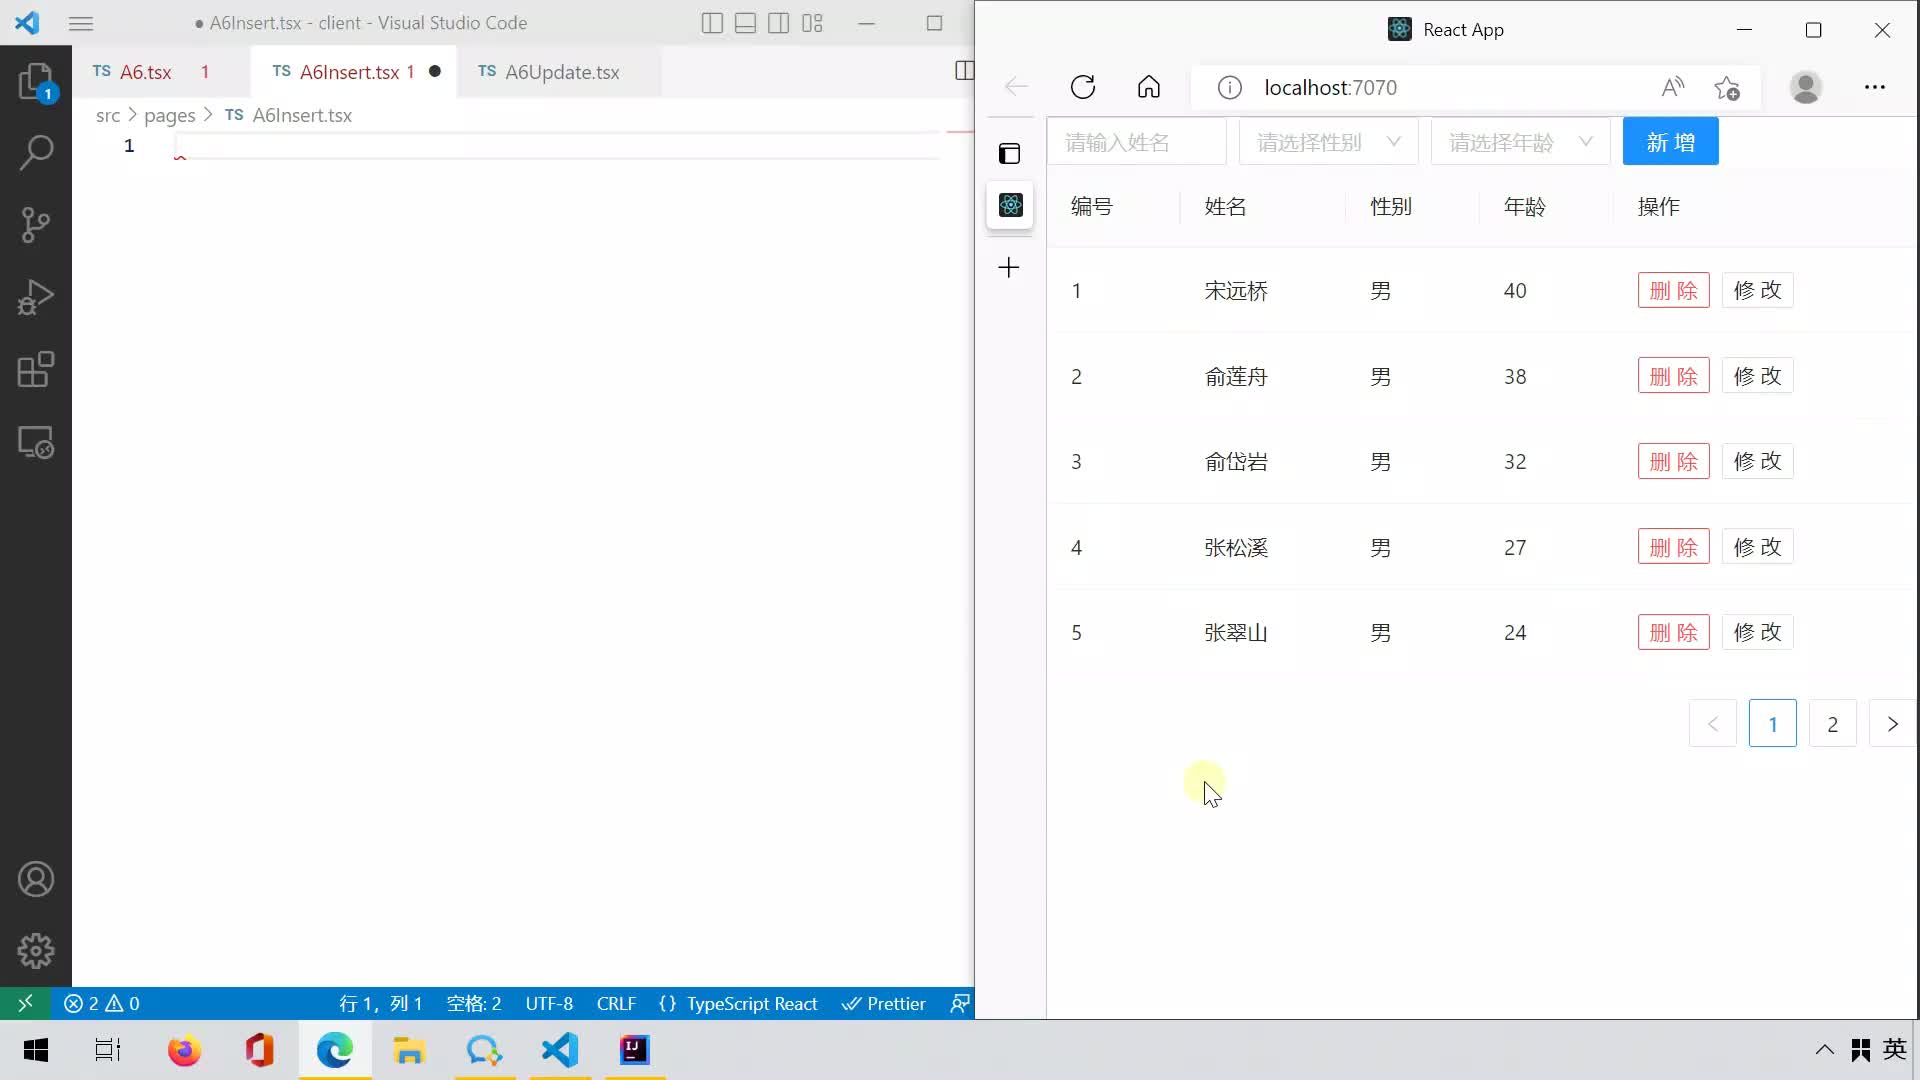
Task: Click 删除 delete button for 俞莲舟
Action: click(1672, 376)
